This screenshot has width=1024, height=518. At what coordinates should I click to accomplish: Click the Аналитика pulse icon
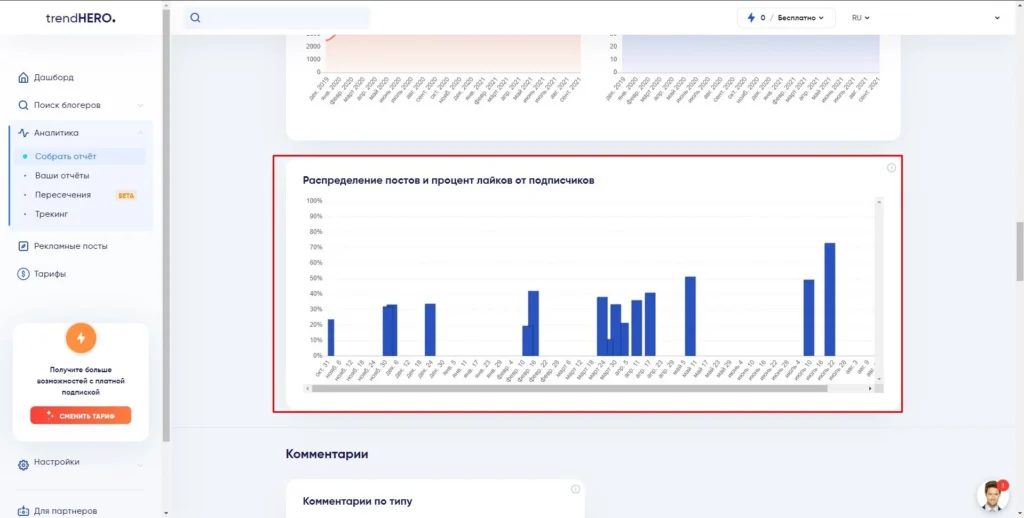pos(23,133)
